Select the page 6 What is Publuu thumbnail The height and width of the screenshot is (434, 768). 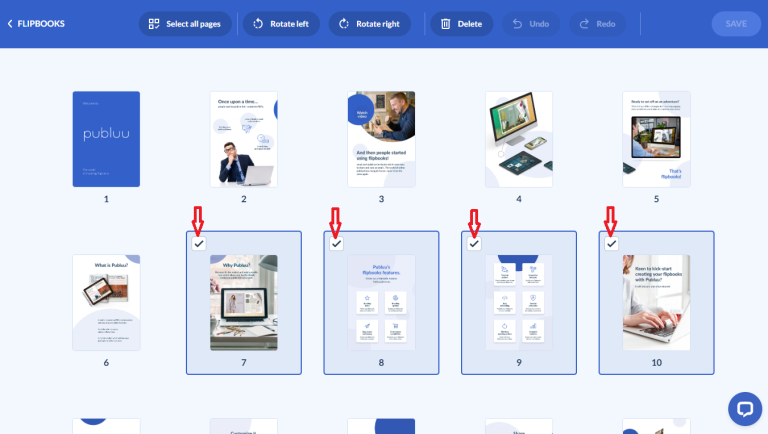106,302
